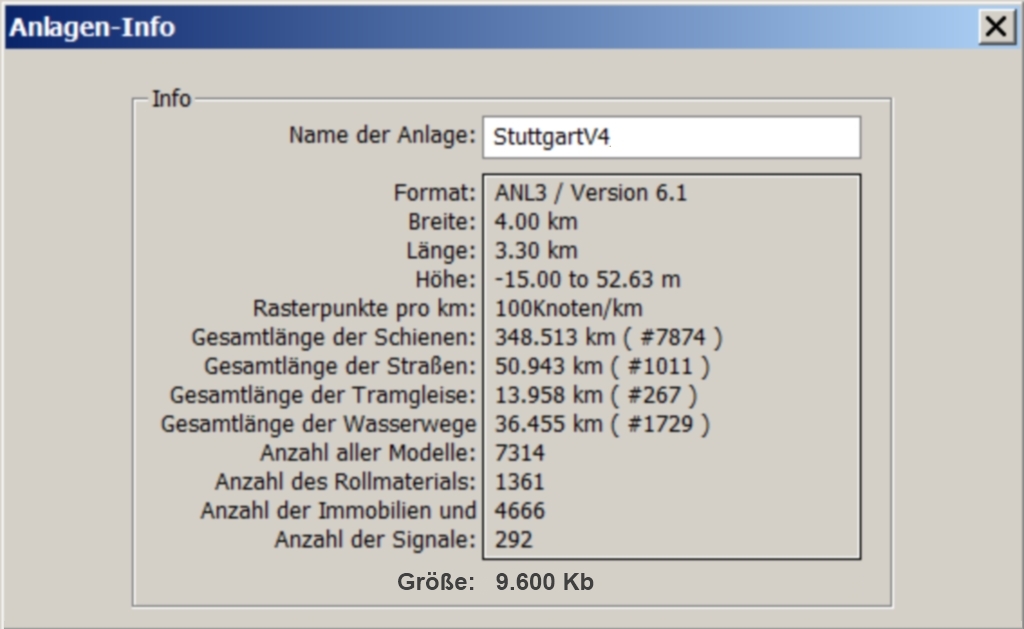Click the 'Gesamtlänge der Tramgleise:' label
Viewport: 1024px width, 629px height.
(323, 395)
